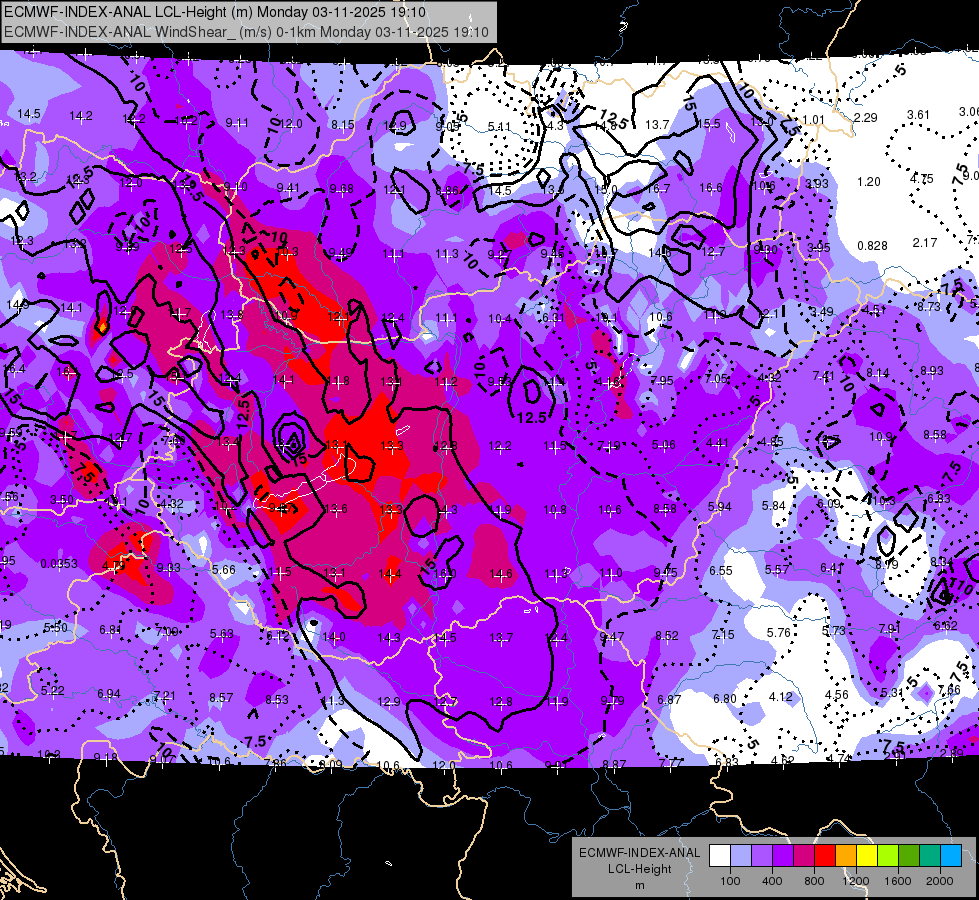Click the lime green legend swatch
This screenshot has height=900, width=979.
tap(887, 856)
